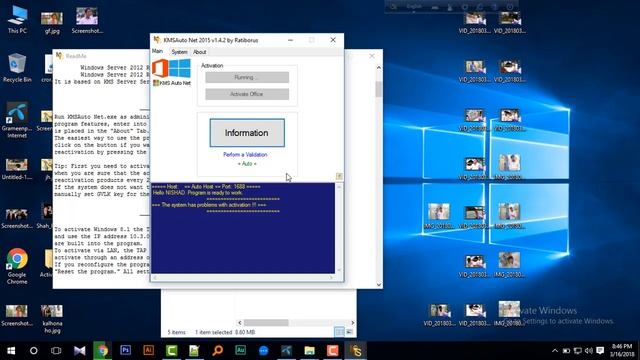Viewport: 640px width, 360px height.
Task: Switch File Explorer to large icons view
Action: [349, 332]
